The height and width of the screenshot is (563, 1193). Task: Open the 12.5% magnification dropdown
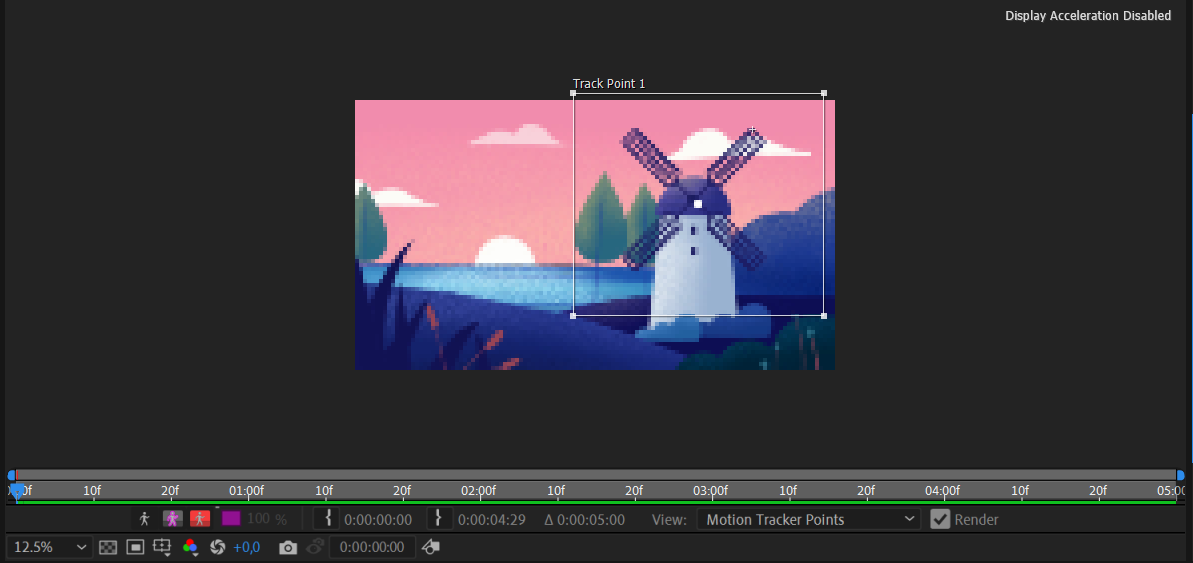[49, 547]
